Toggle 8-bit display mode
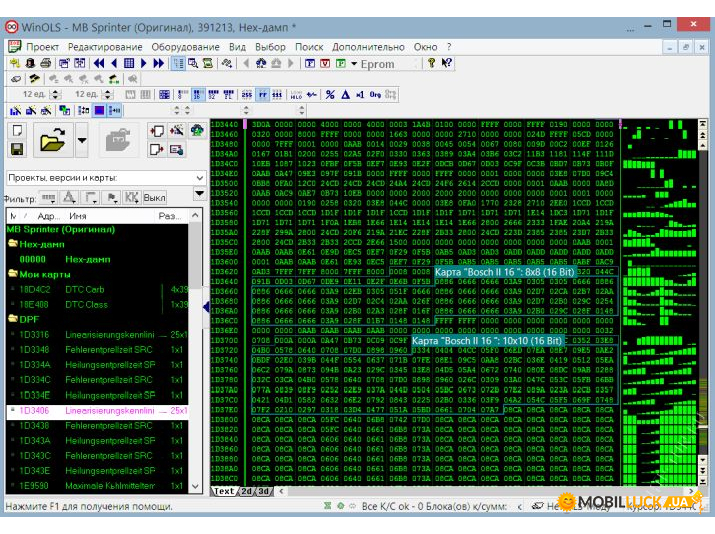 [182, 94]
